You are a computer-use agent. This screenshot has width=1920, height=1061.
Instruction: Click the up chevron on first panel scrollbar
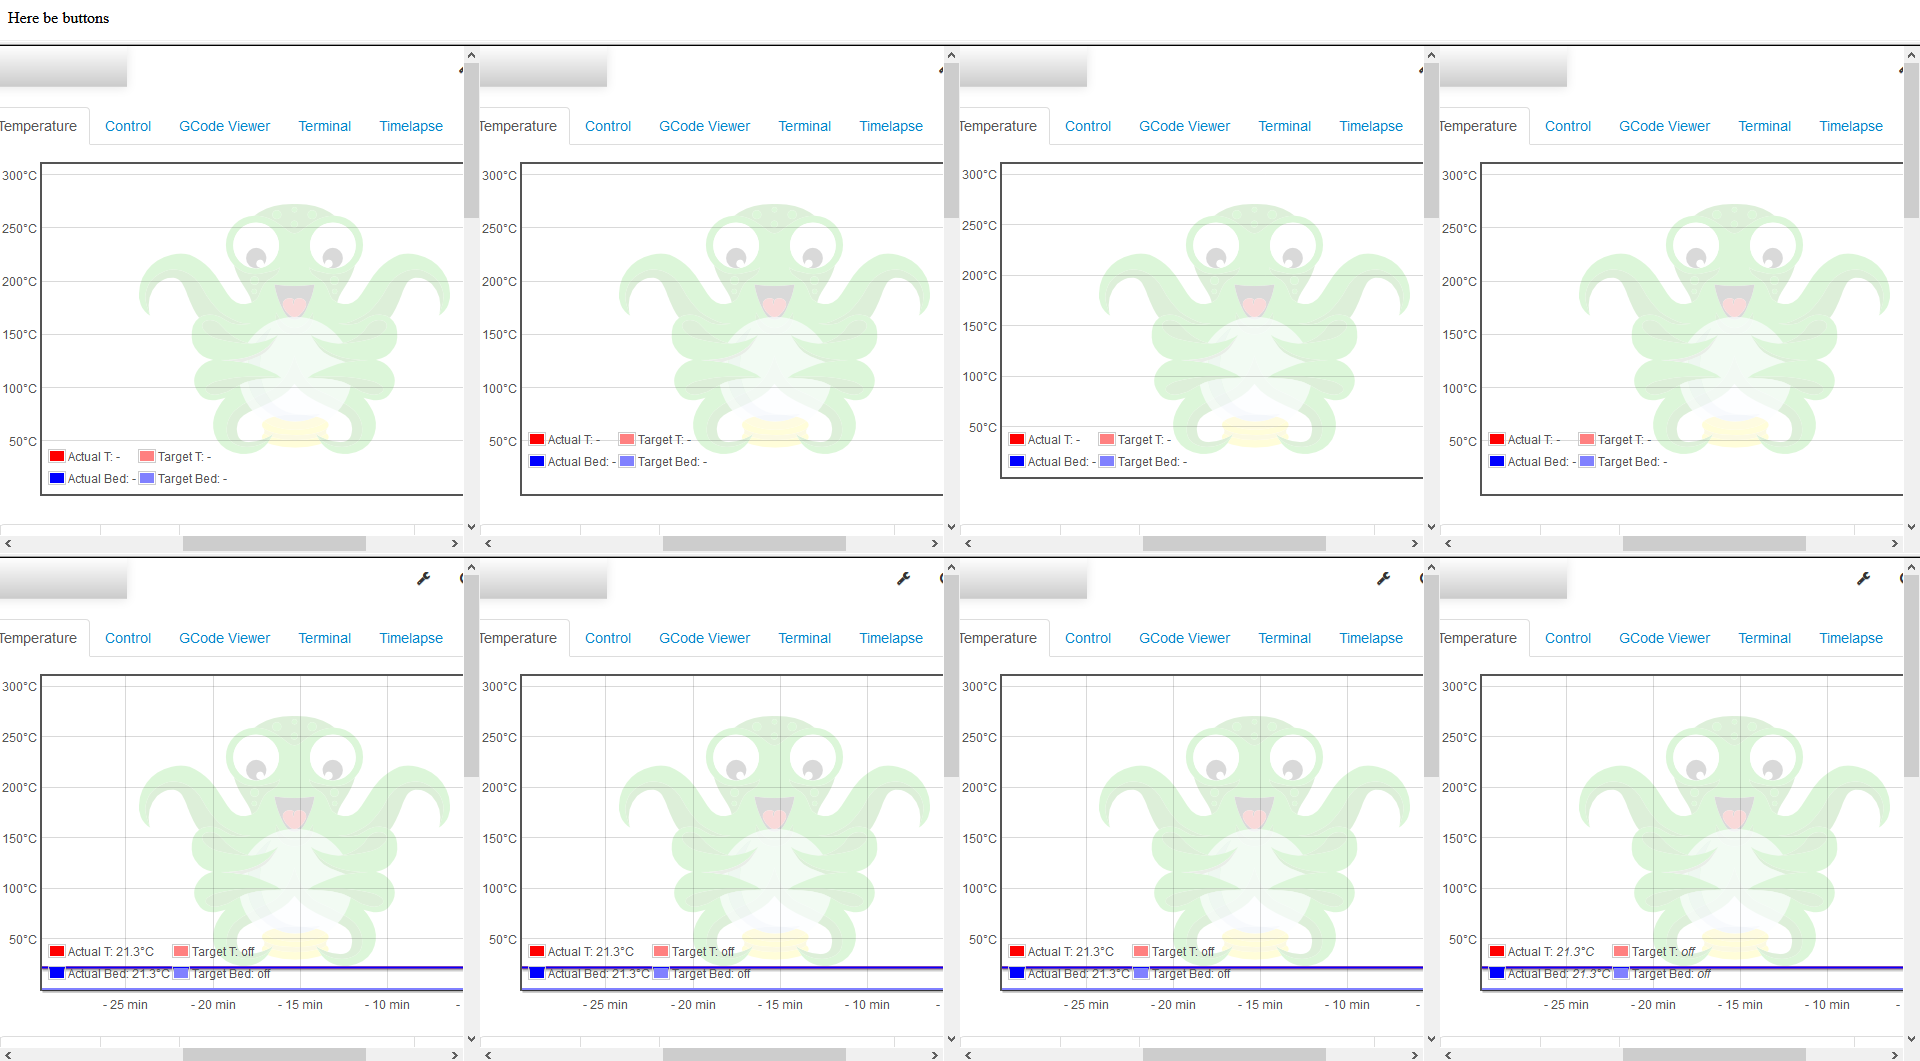point(471,55)
